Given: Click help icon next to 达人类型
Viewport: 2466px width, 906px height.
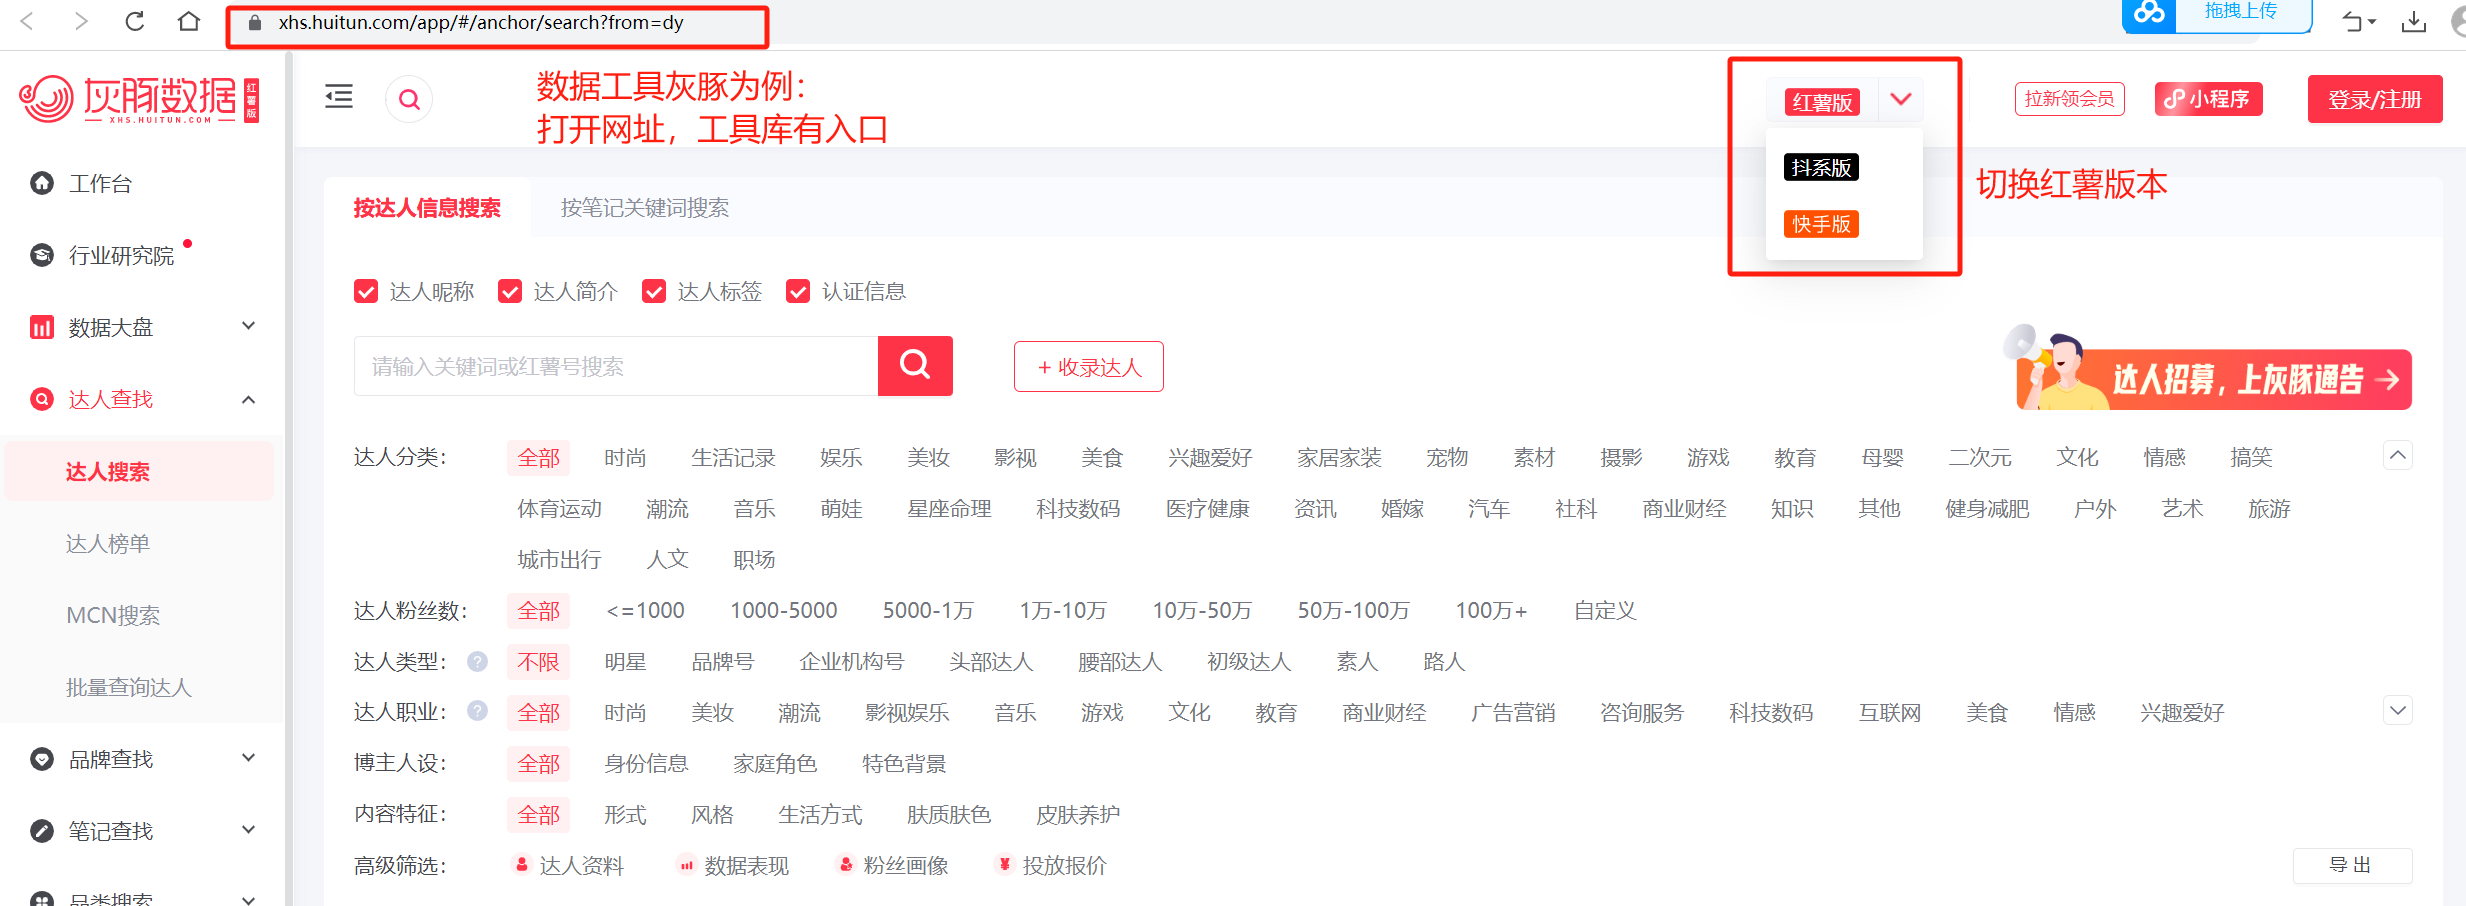Looking at the screenshot, I should (x=478, y=661).
